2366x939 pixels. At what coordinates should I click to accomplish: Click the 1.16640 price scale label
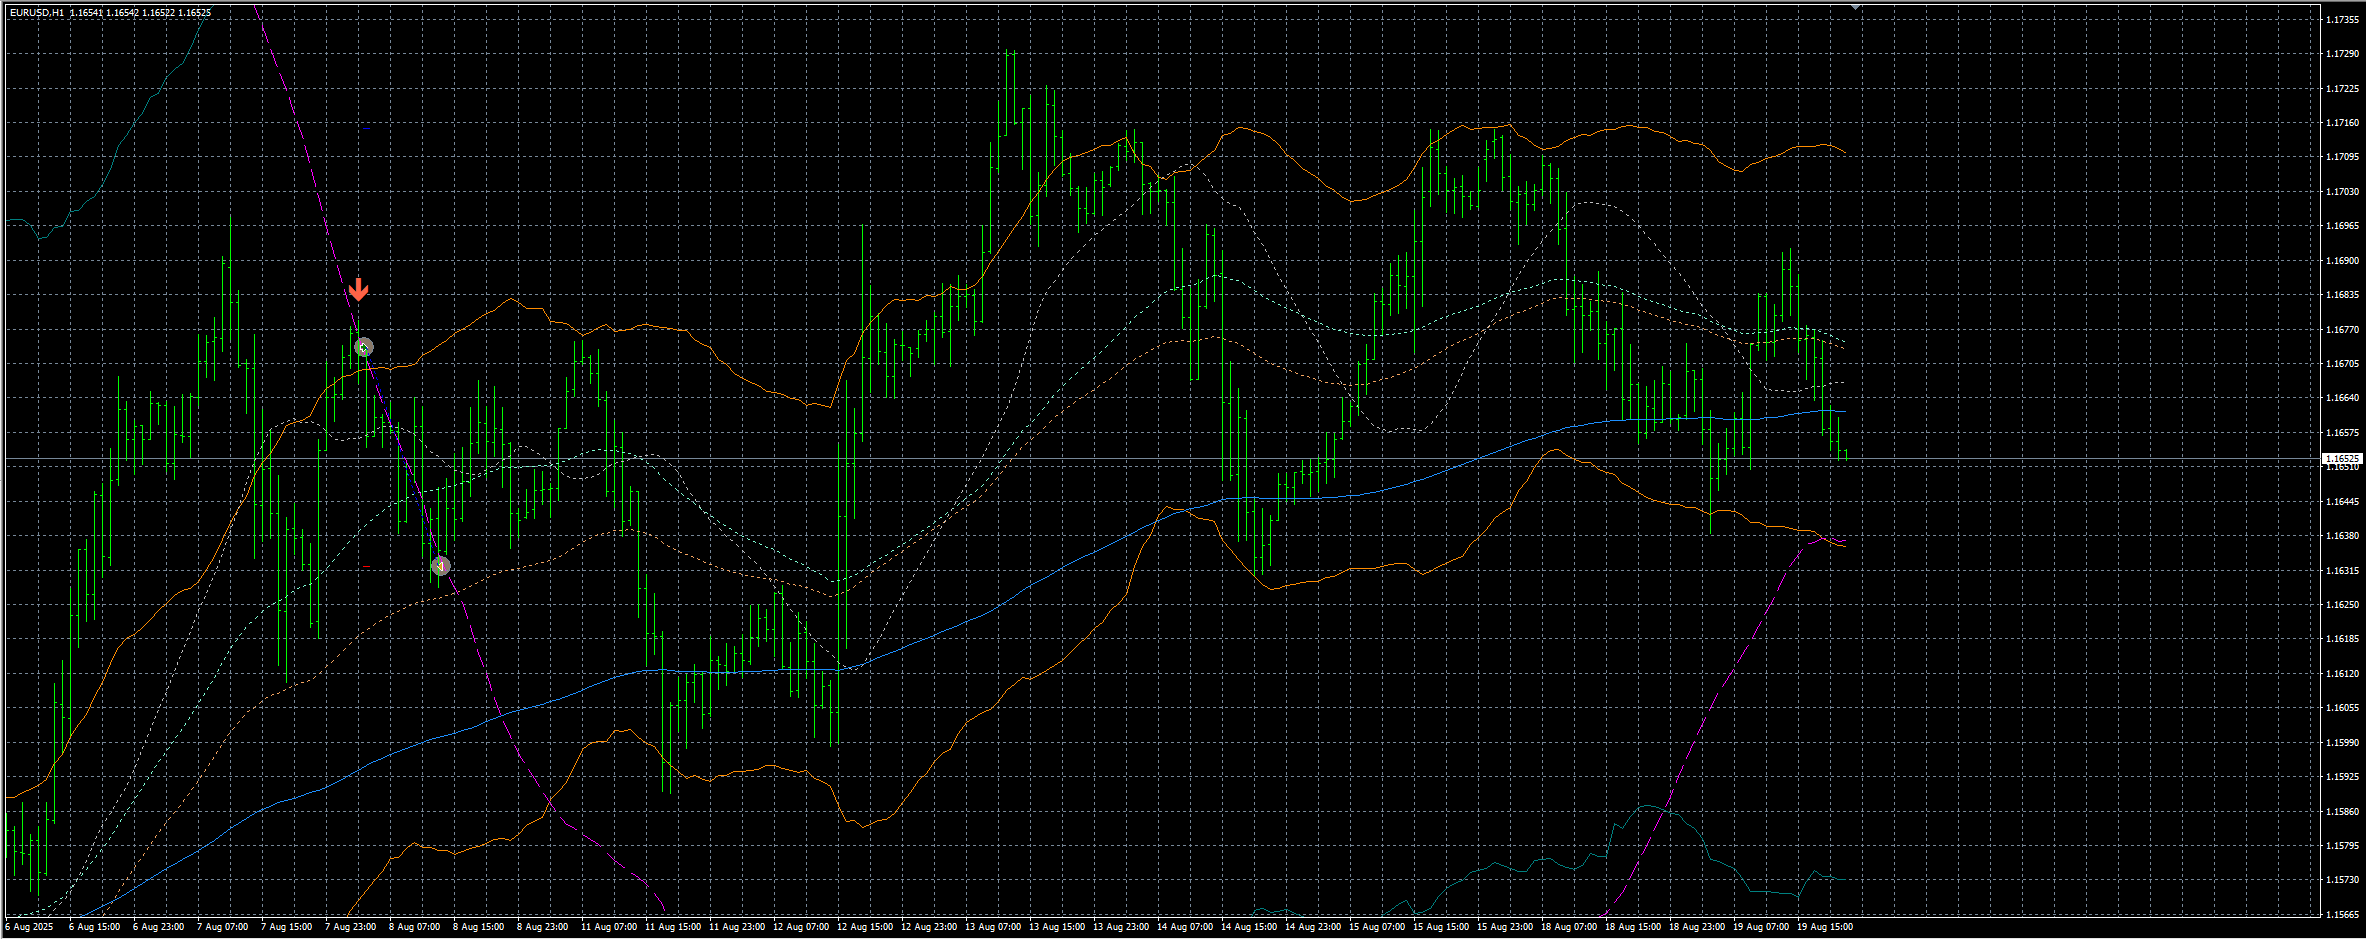[x=2342, y=398]
